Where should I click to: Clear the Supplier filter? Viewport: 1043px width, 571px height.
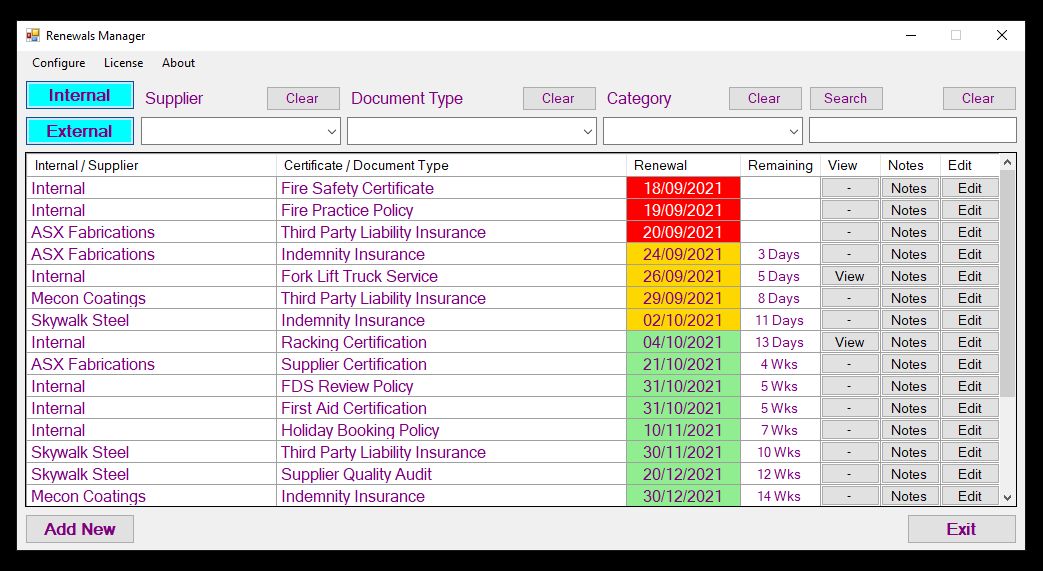(302, 98)
